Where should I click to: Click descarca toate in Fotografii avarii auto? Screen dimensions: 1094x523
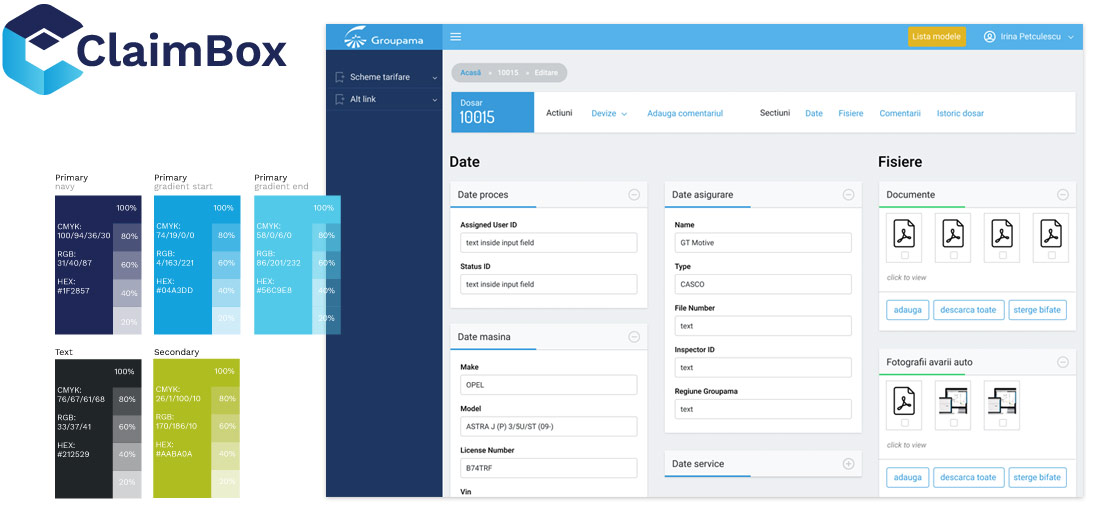(x=968, y=477)
